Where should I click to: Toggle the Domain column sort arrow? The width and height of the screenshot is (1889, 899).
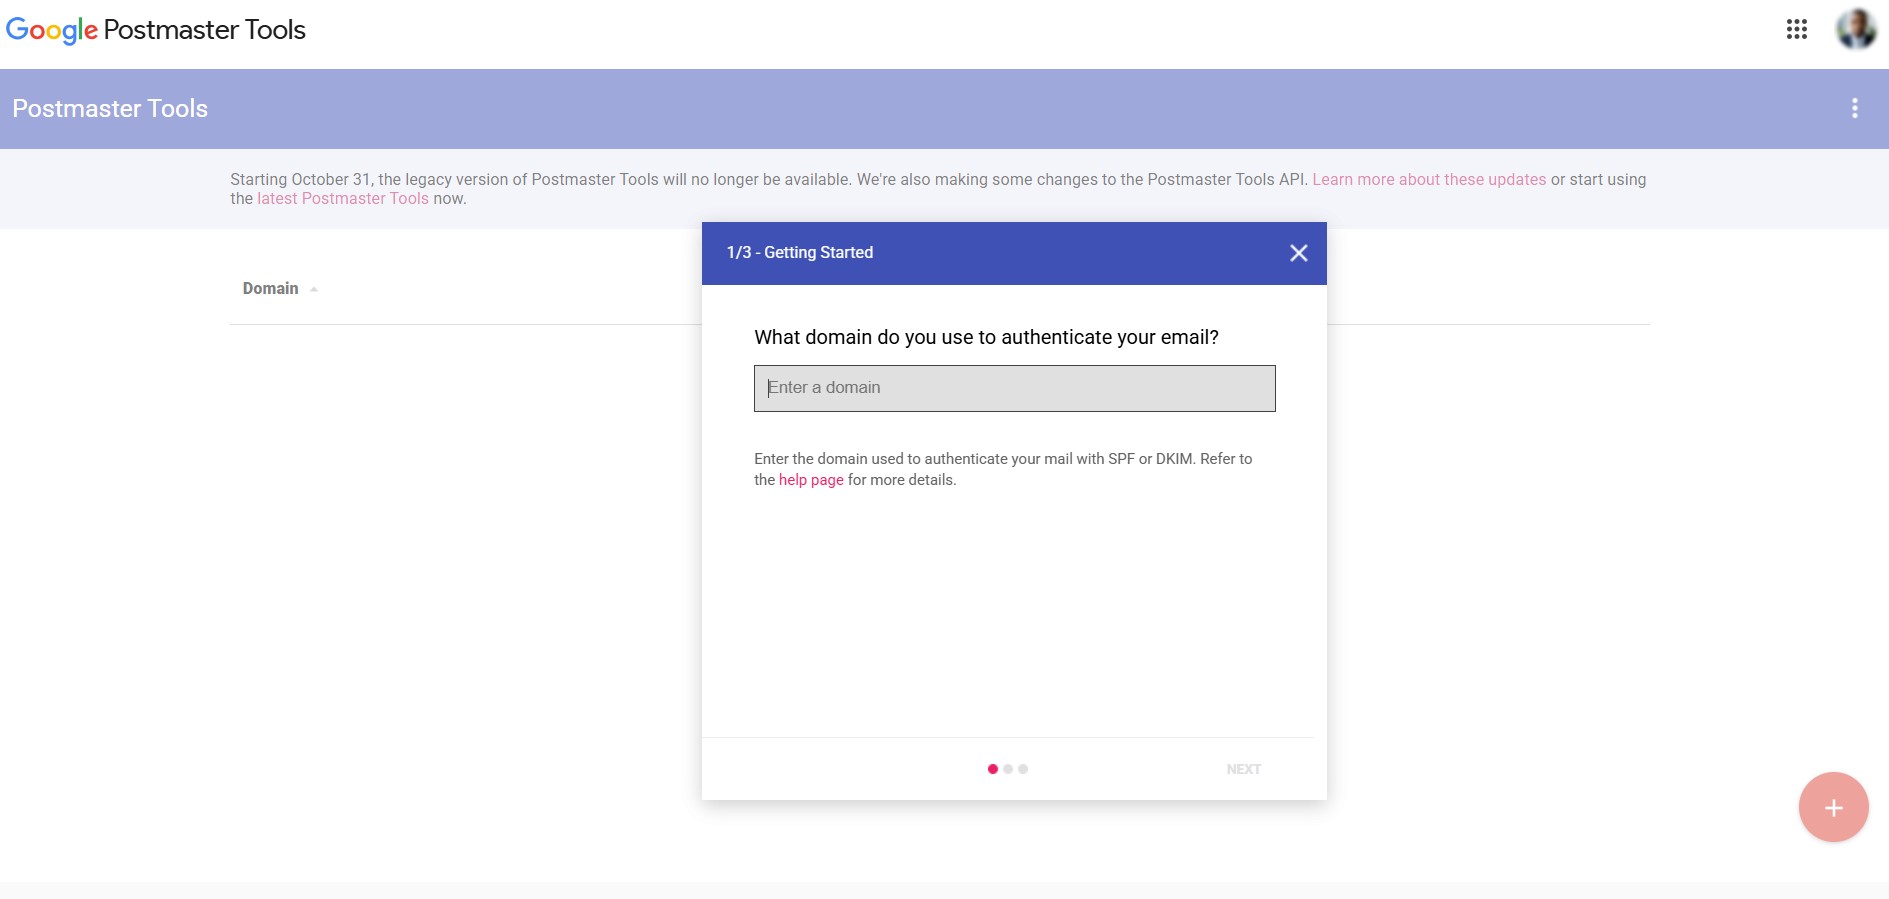(x=314, y=289)
